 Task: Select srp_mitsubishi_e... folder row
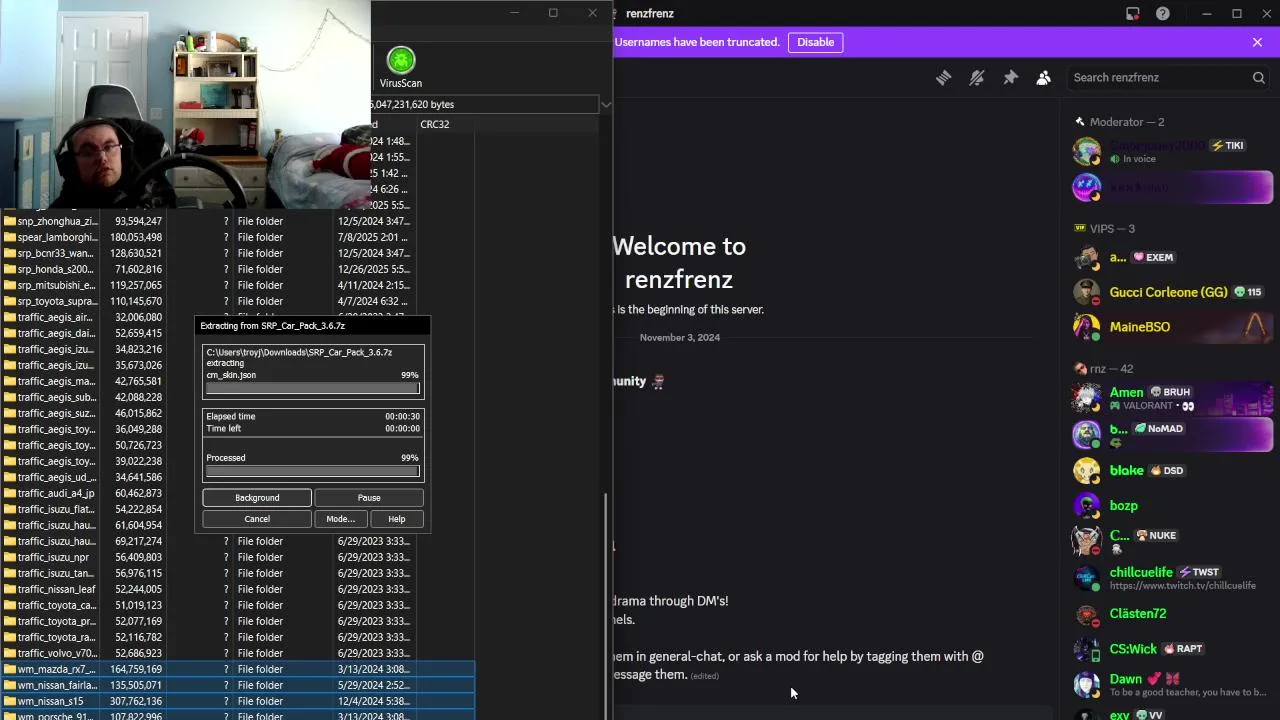coord(237,285)
